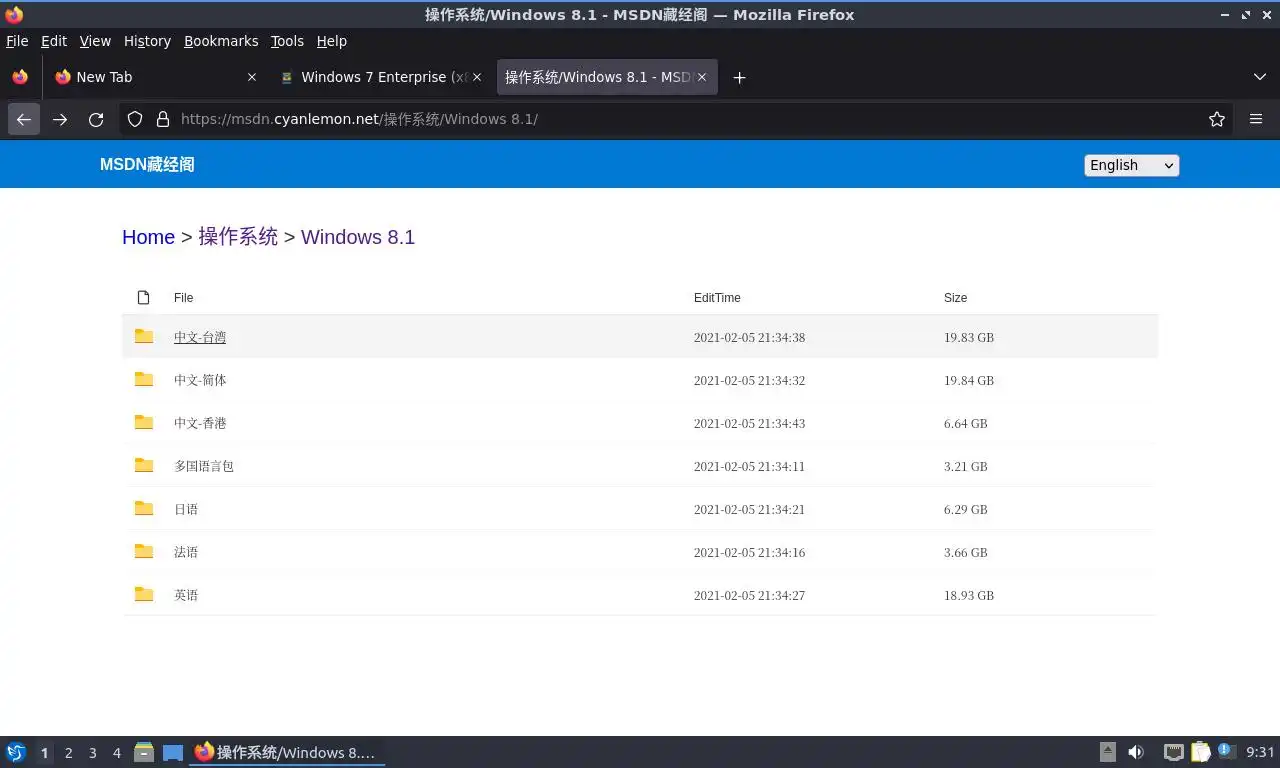
Task: Close the Windows 8.1 MSDN tab
Action: click(x=702, y=77)
